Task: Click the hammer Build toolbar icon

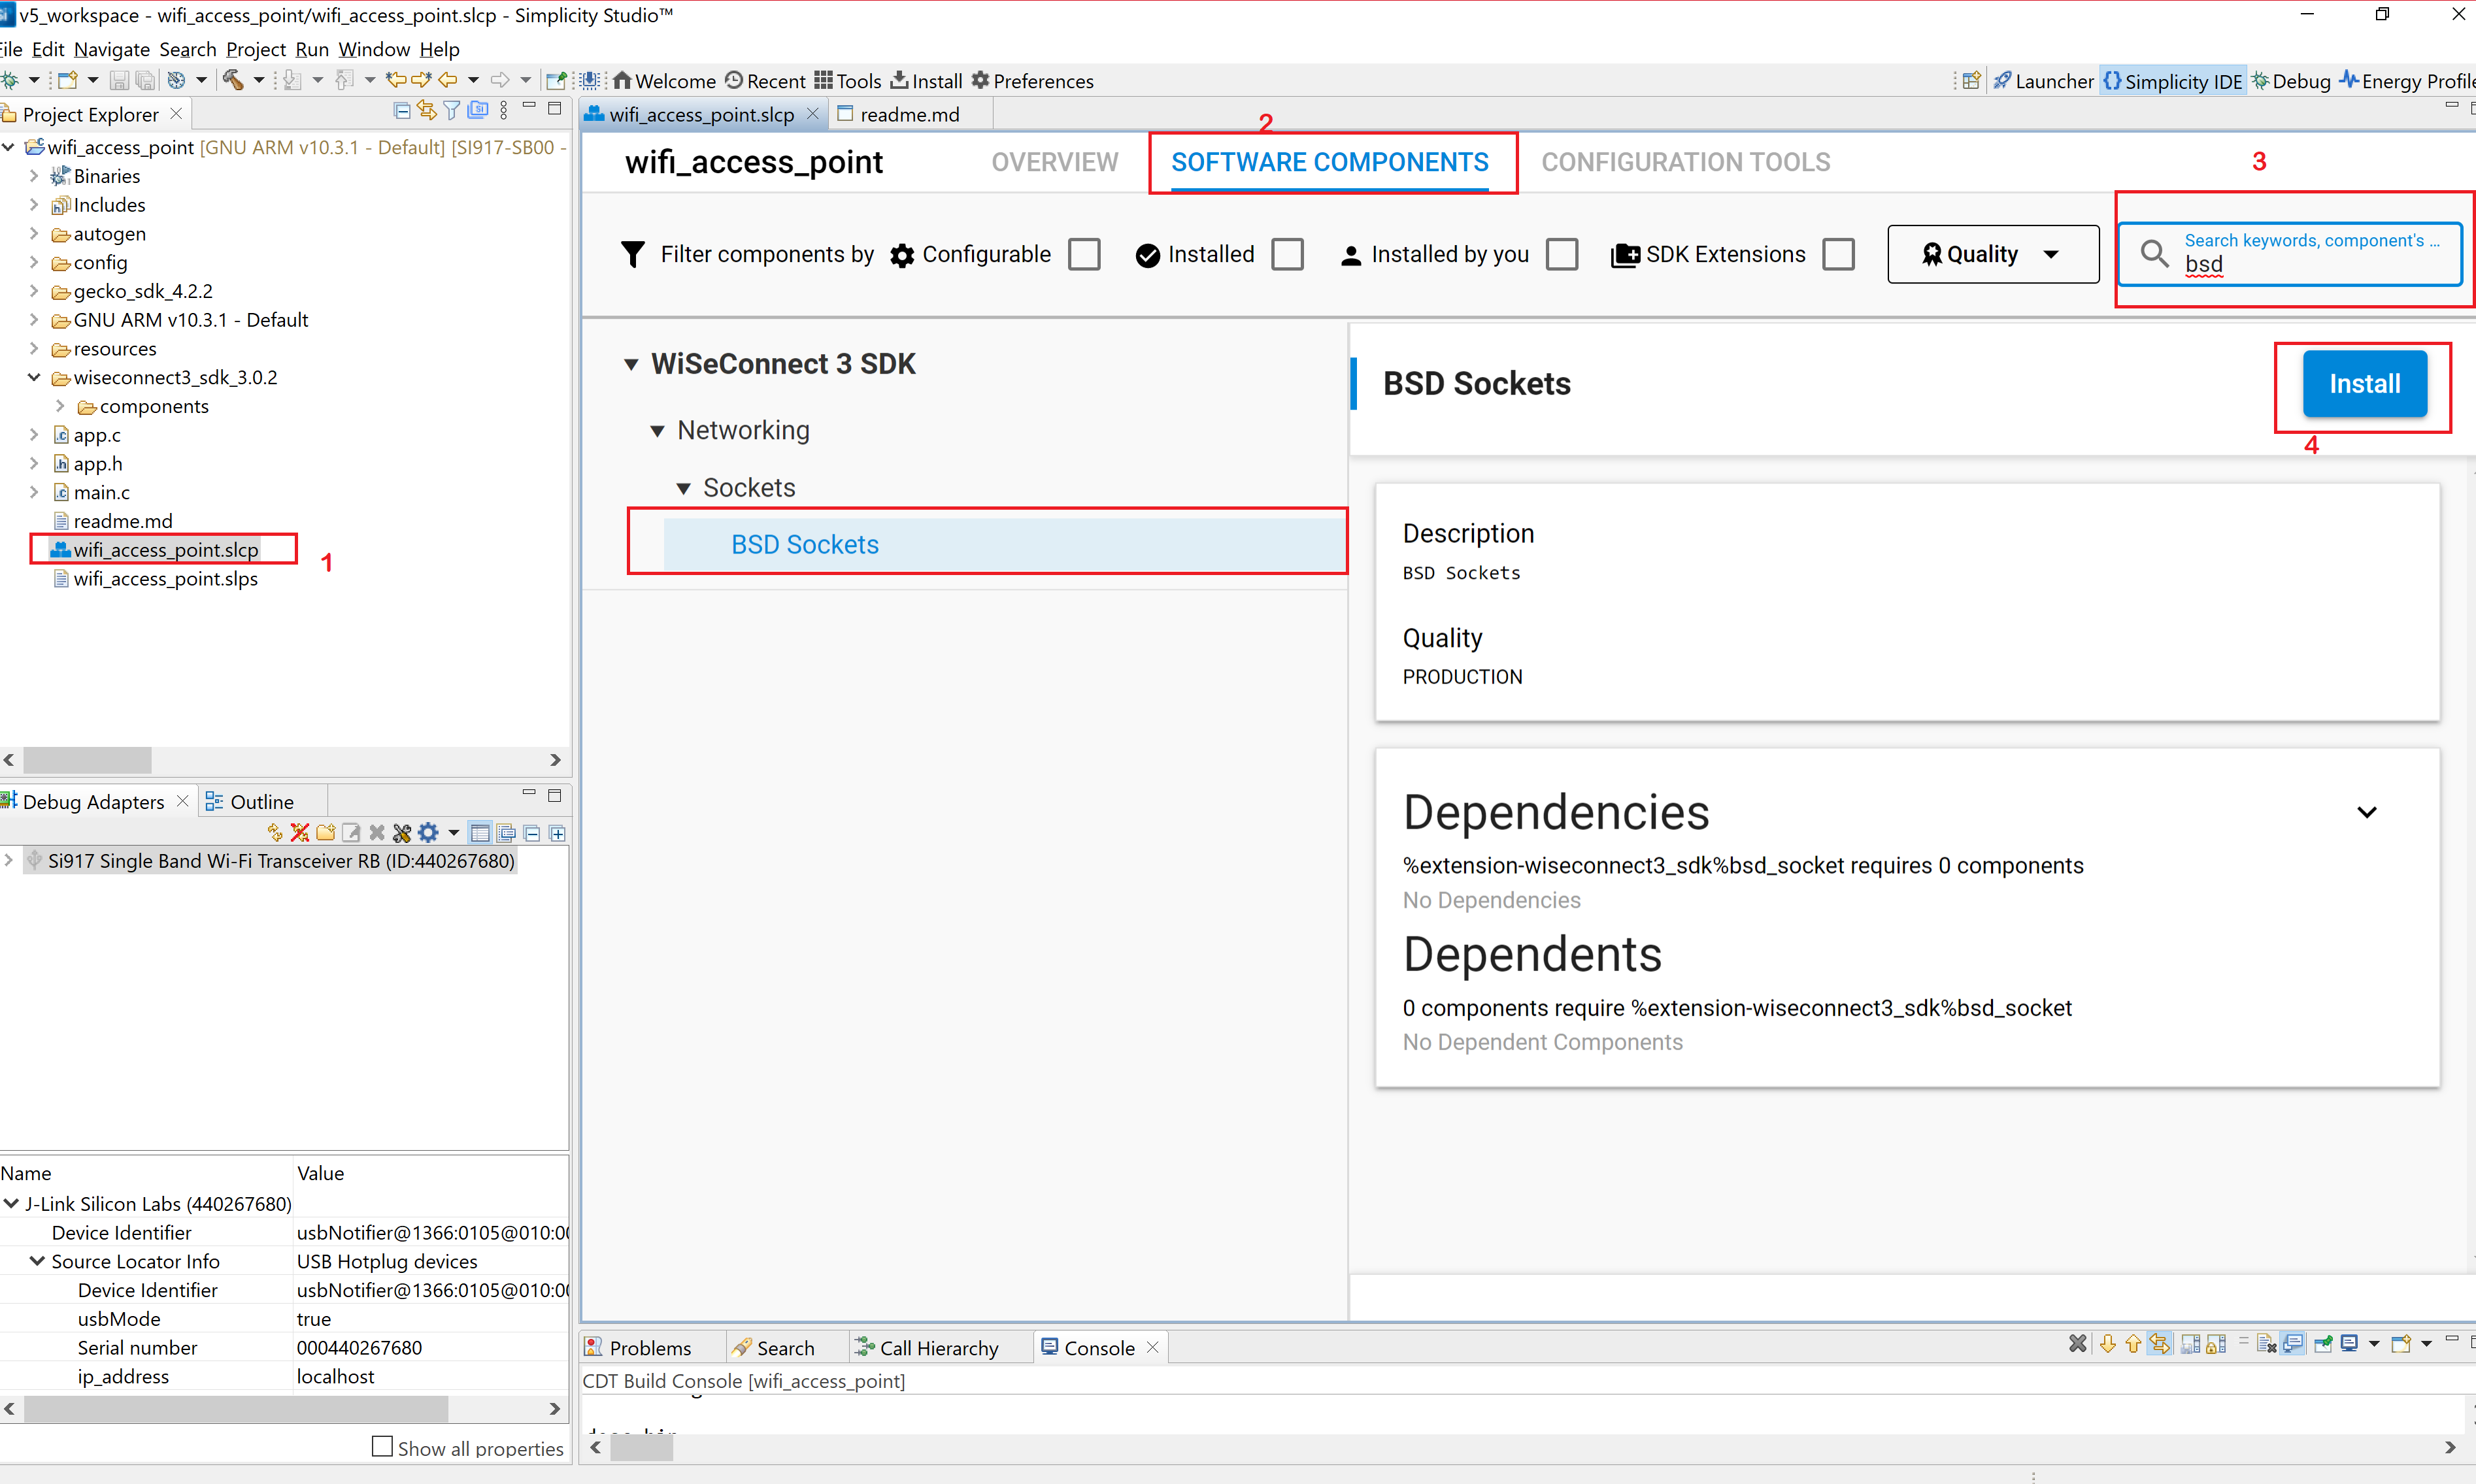Action: (233, 80)
